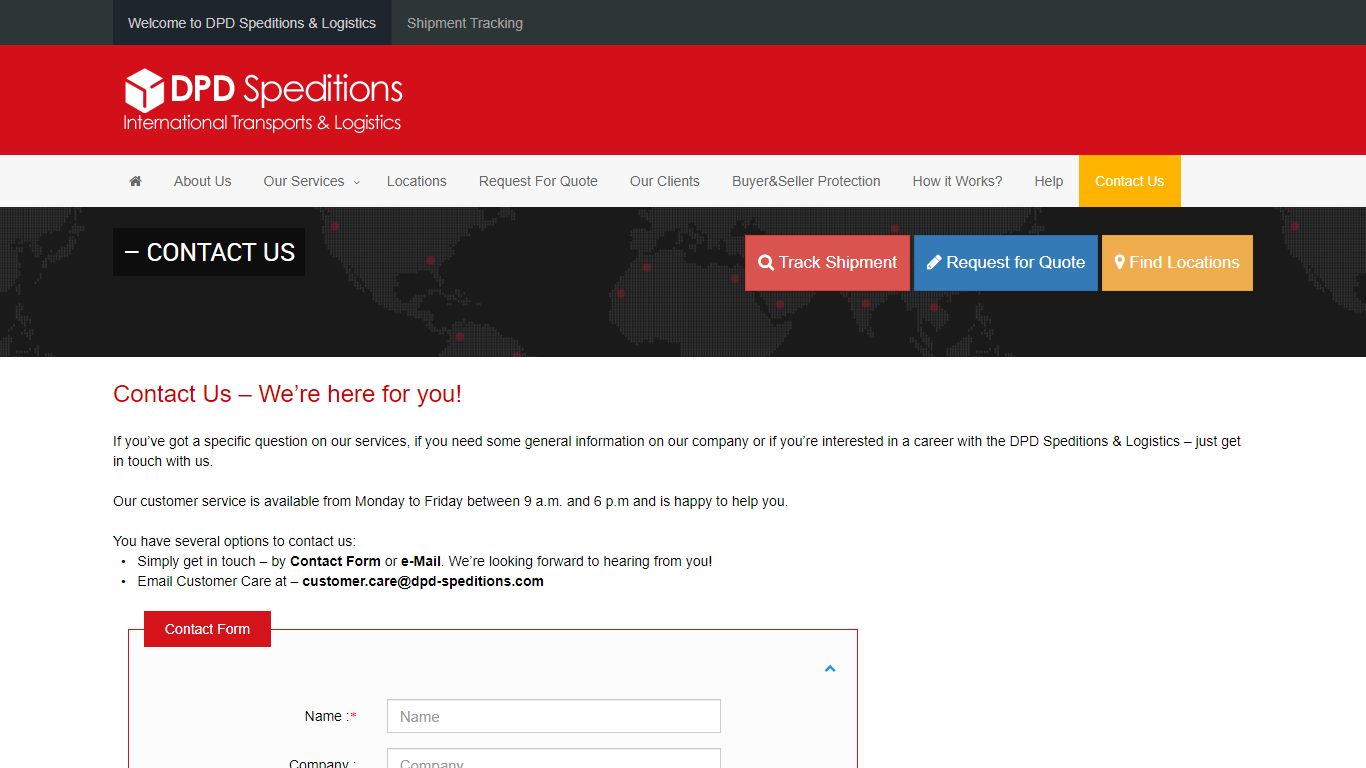Open Request For Quote in the navigation bar
1366x768 pixels.
point(538,181)
